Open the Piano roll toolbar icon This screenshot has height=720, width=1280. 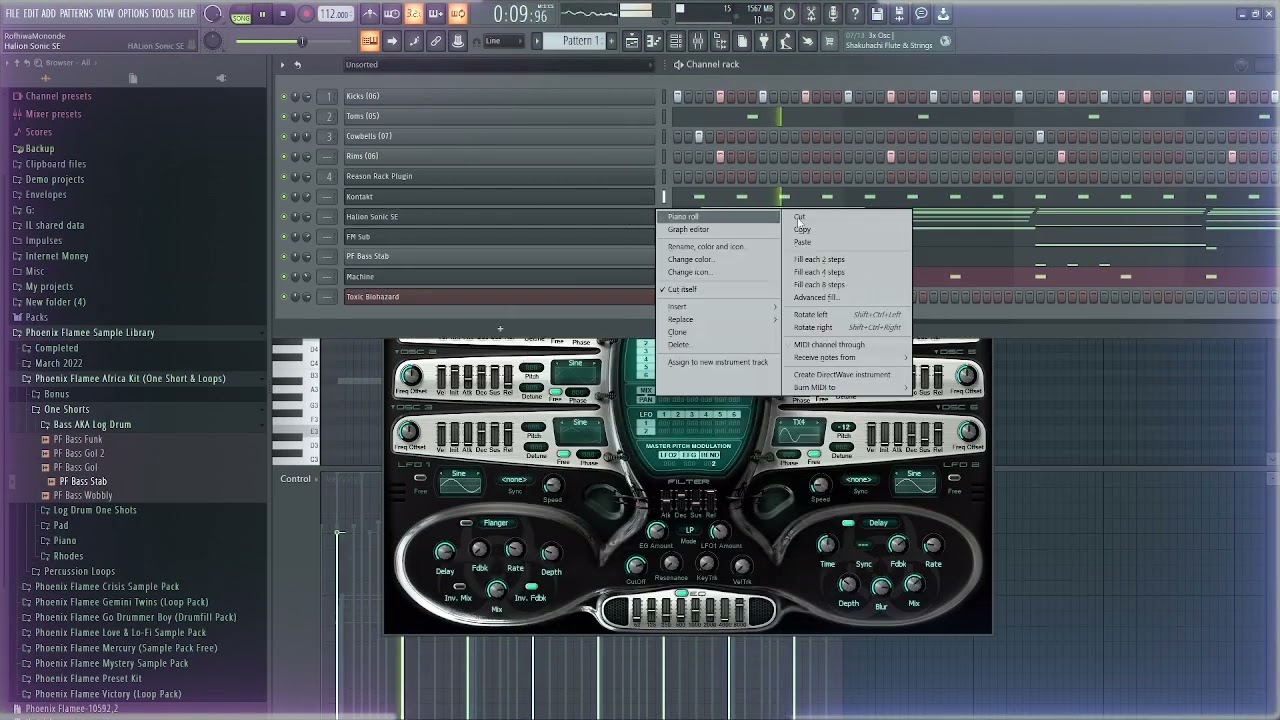(x=654, y=41)
